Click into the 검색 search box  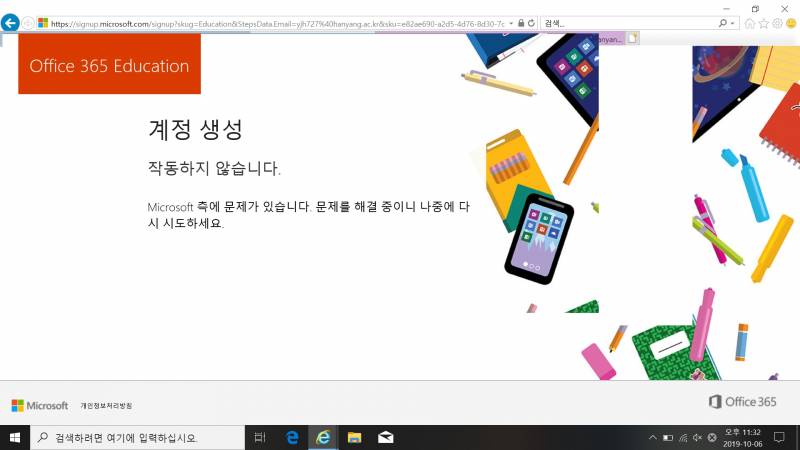click(x=630, y=23)
